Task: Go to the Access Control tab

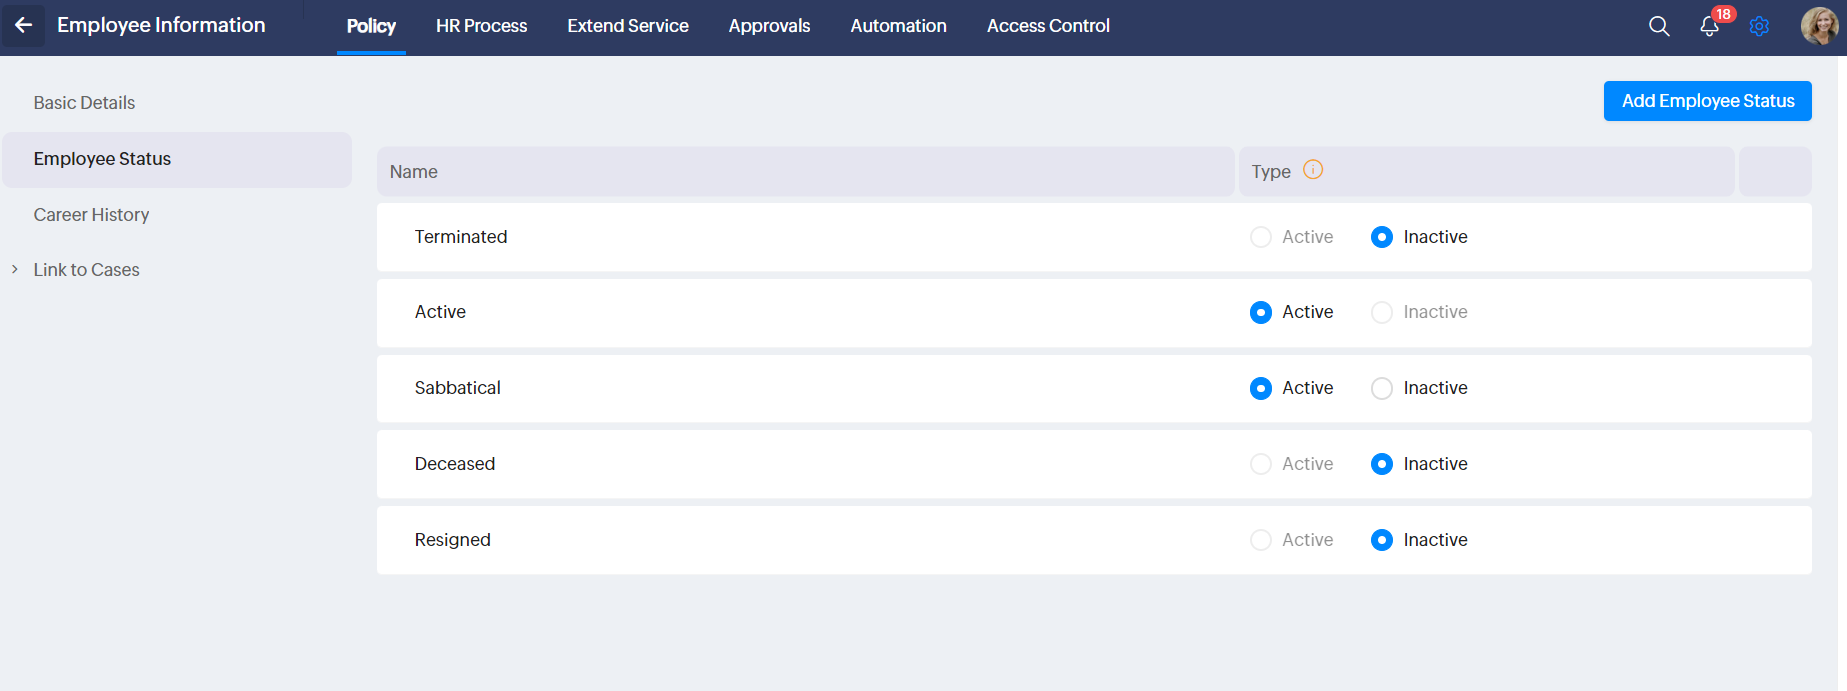Action: click(x=1048, y=26)
